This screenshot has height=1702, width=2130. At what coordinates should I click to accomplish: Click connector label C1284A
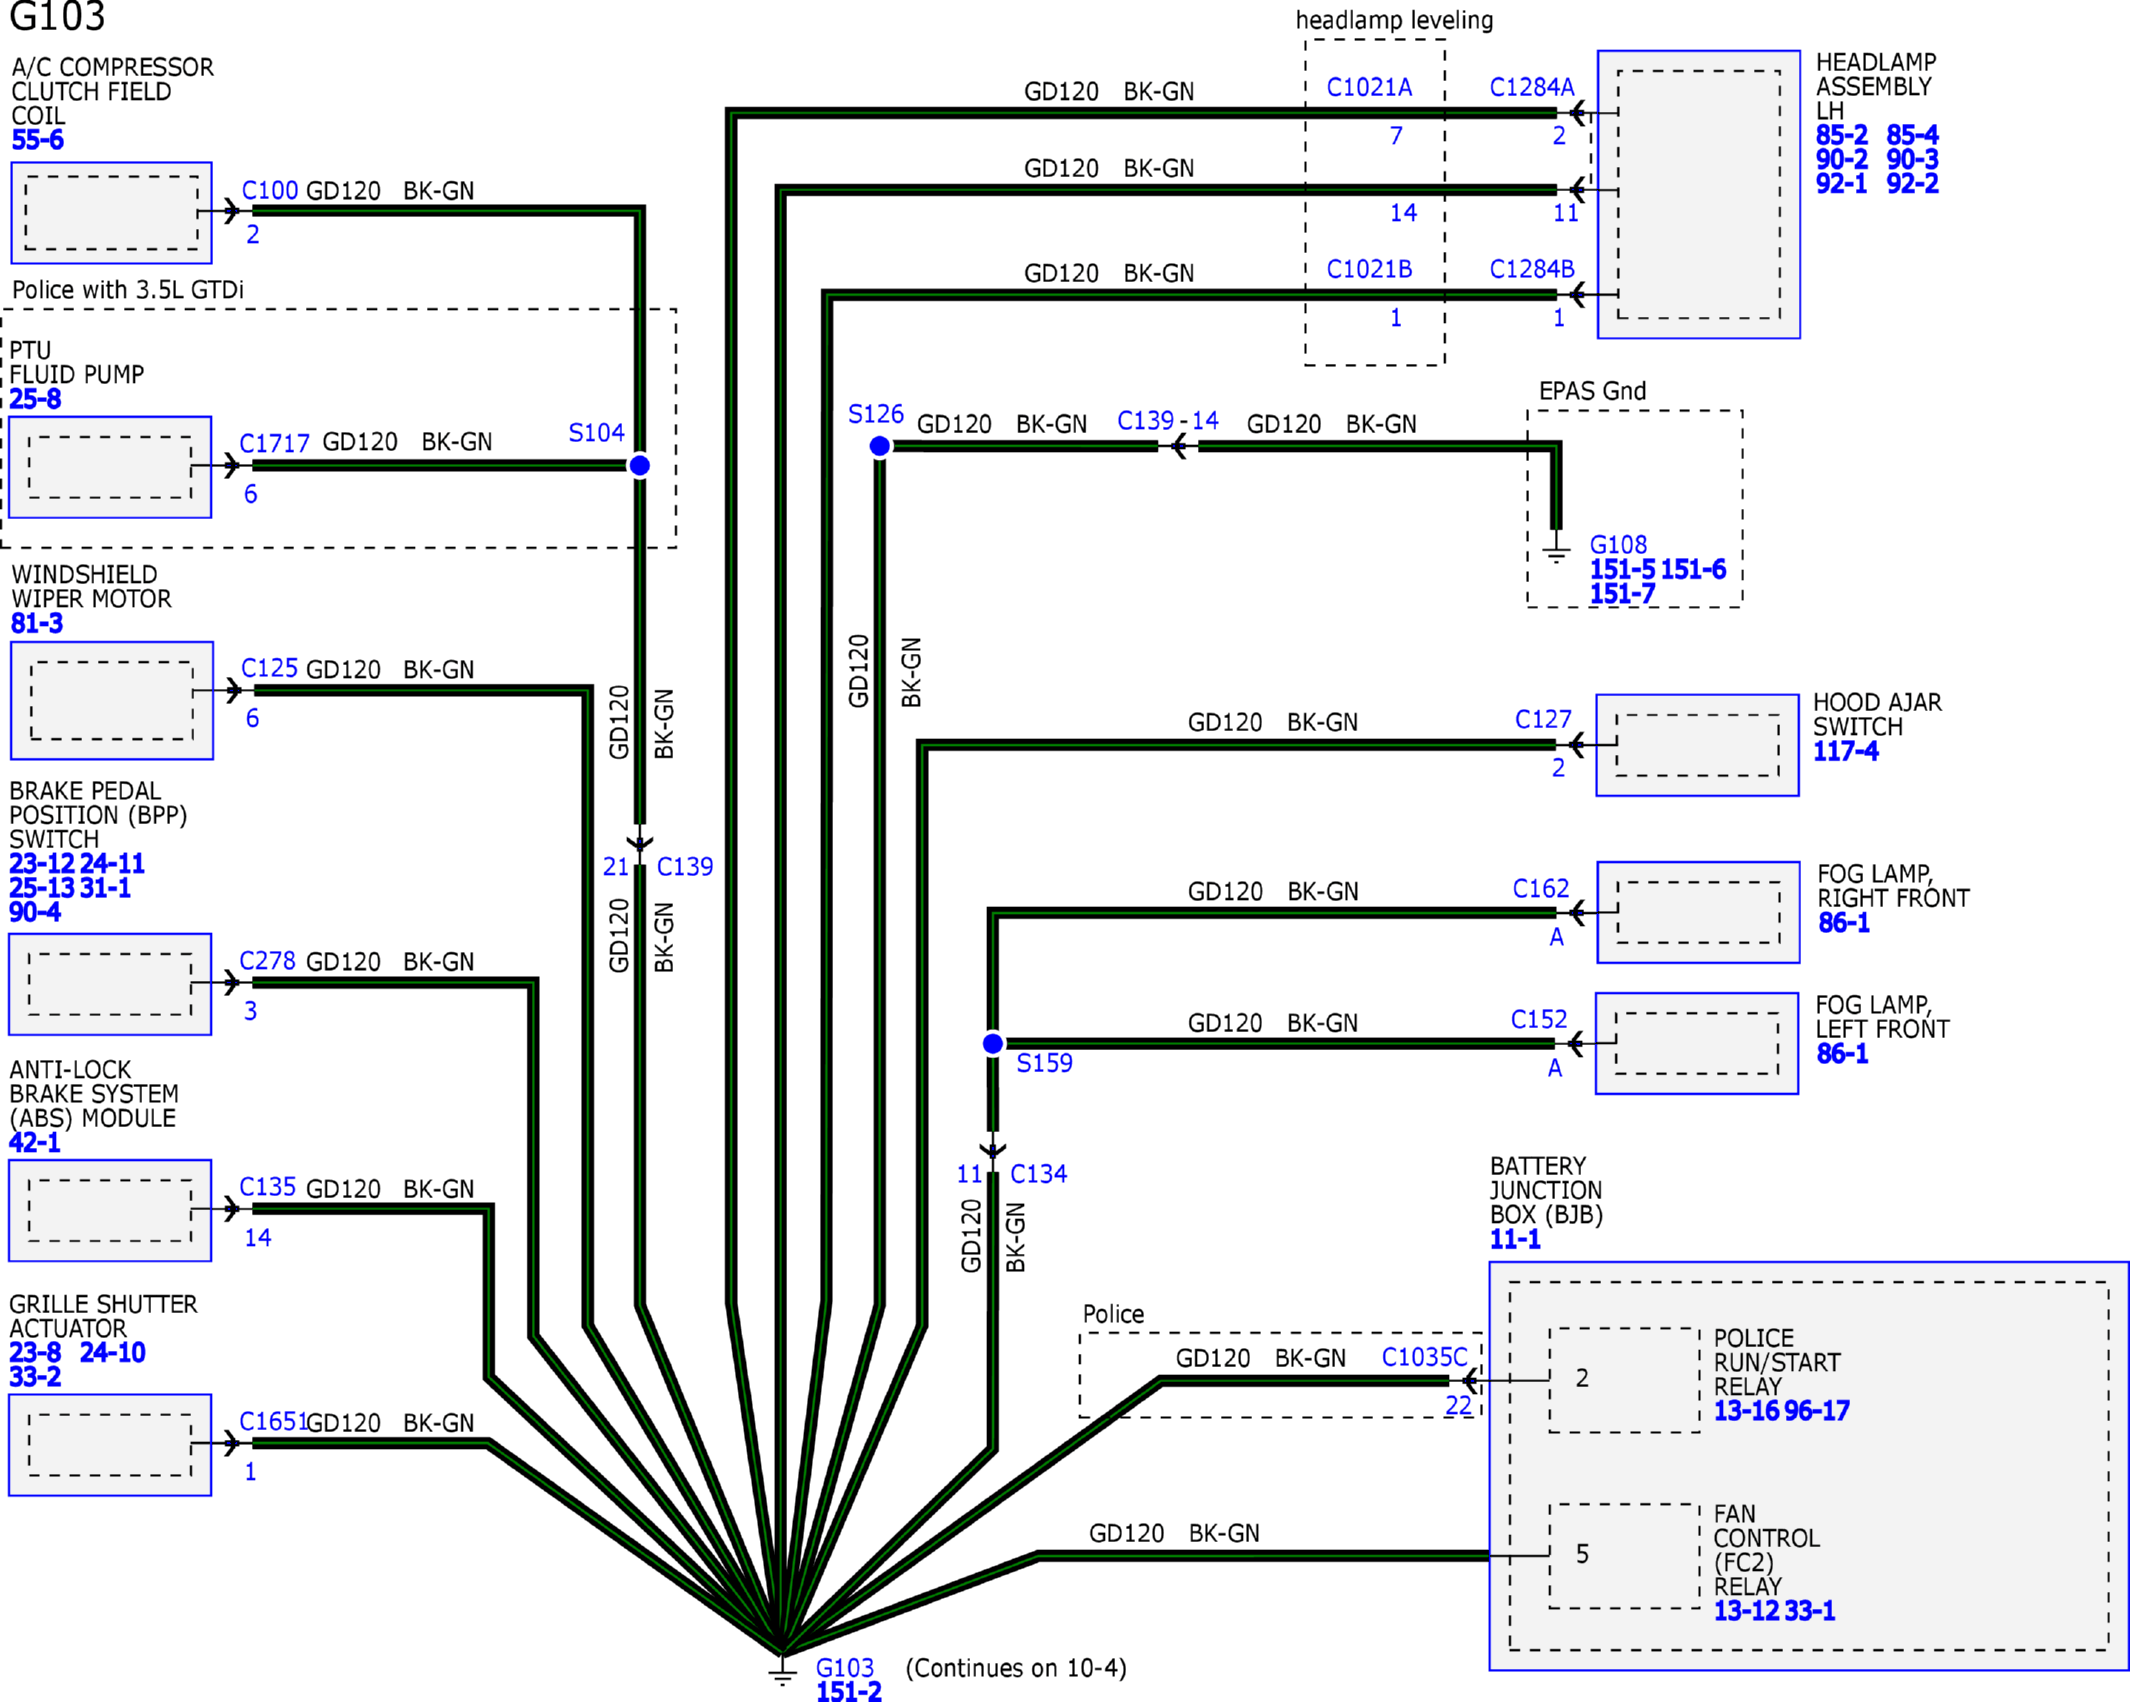[1531, 87]
